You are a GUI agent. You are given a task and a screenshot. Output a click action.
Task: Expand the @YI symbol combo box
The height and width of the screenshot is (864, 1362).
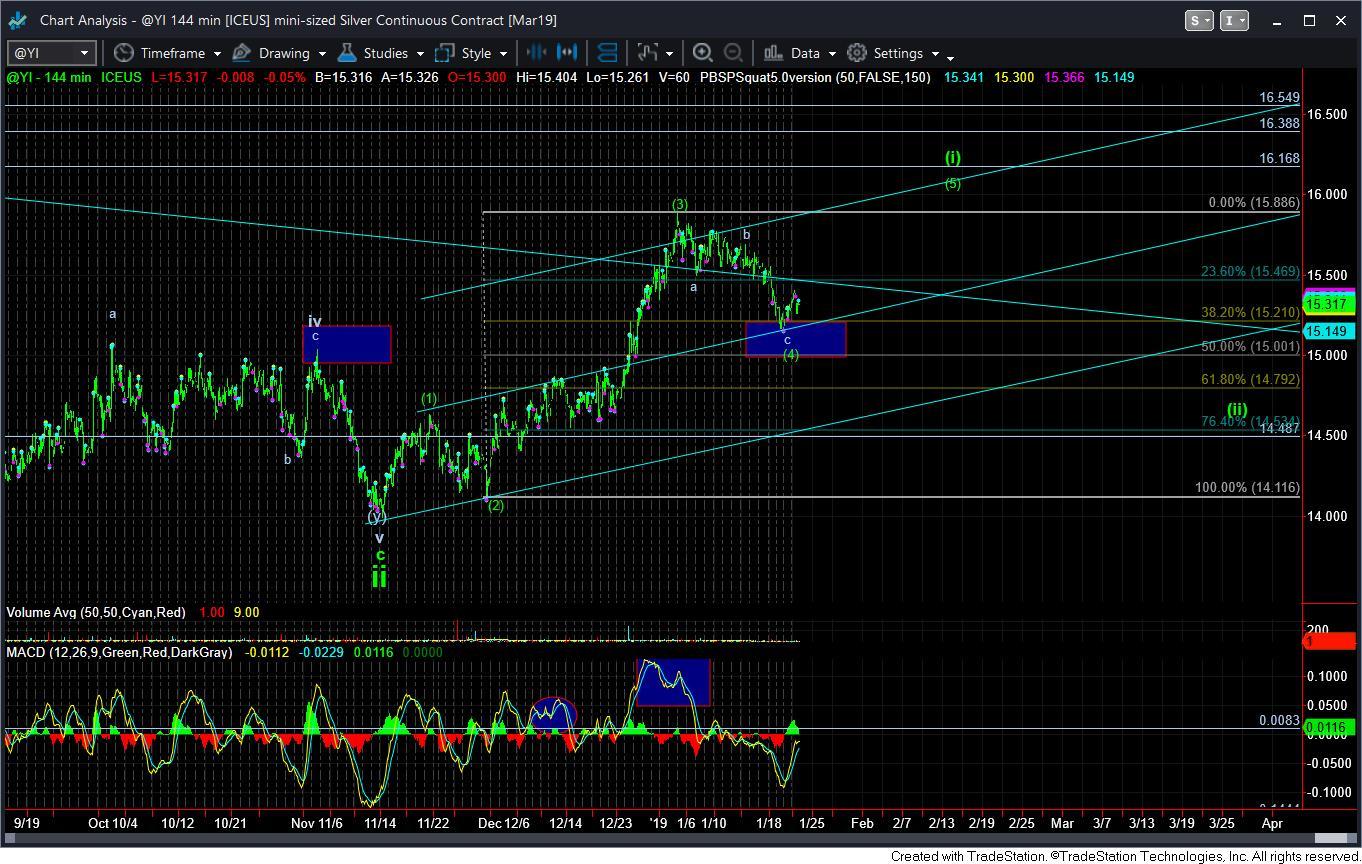[84, 53]
